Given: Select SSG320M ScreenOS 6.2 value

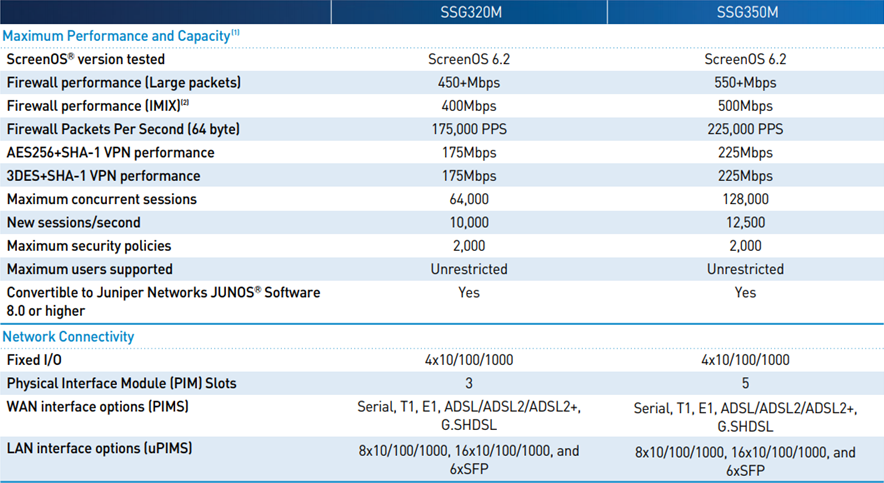Looking at the screenshot, I should pyautogui.click(x=469, y=59).
